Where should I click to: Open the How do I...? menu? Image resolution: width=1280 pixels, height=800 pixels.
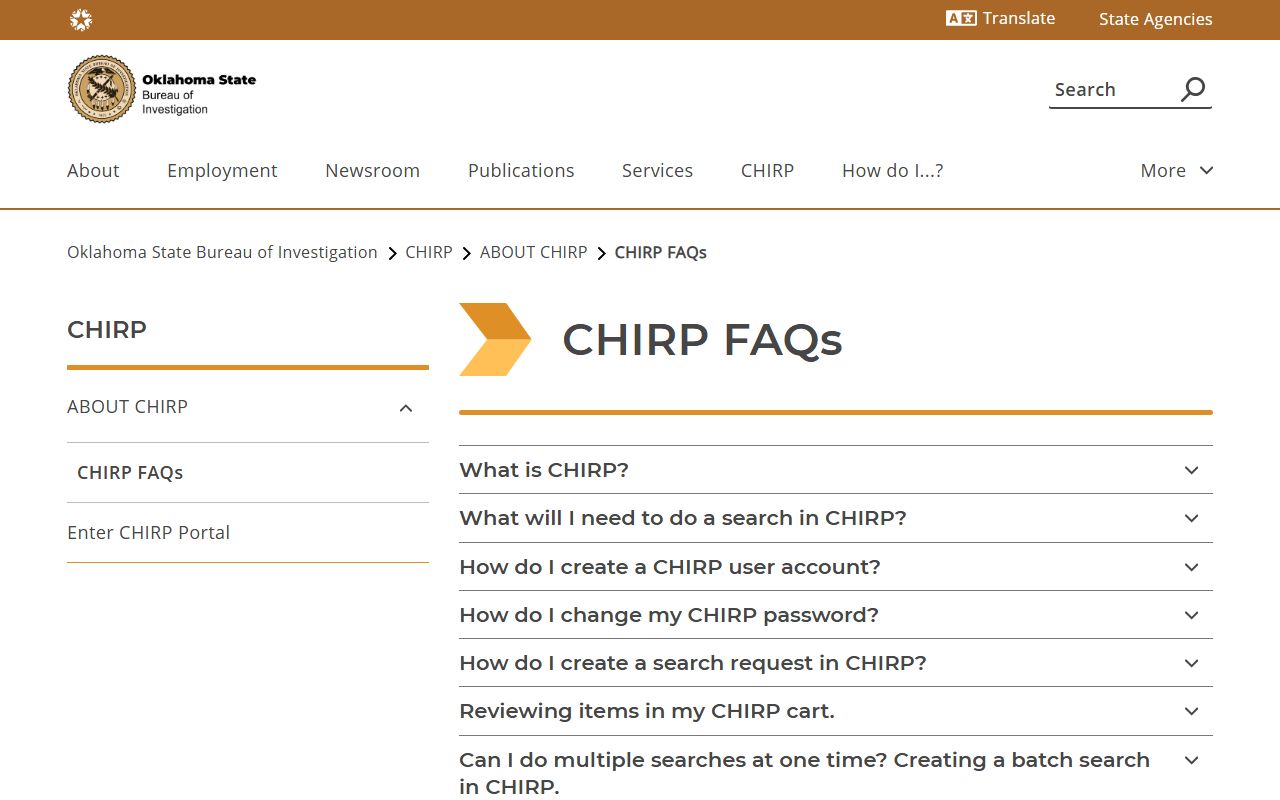893,170
